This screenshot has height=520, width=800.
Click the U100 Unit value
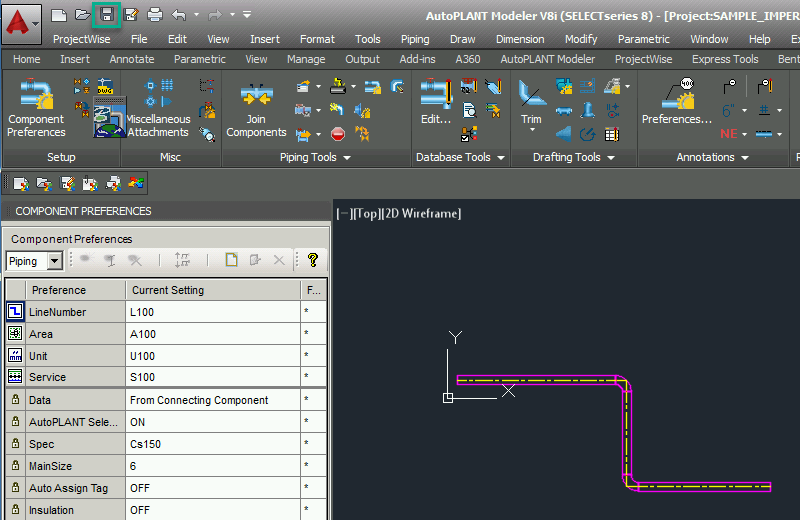[213, 356]
